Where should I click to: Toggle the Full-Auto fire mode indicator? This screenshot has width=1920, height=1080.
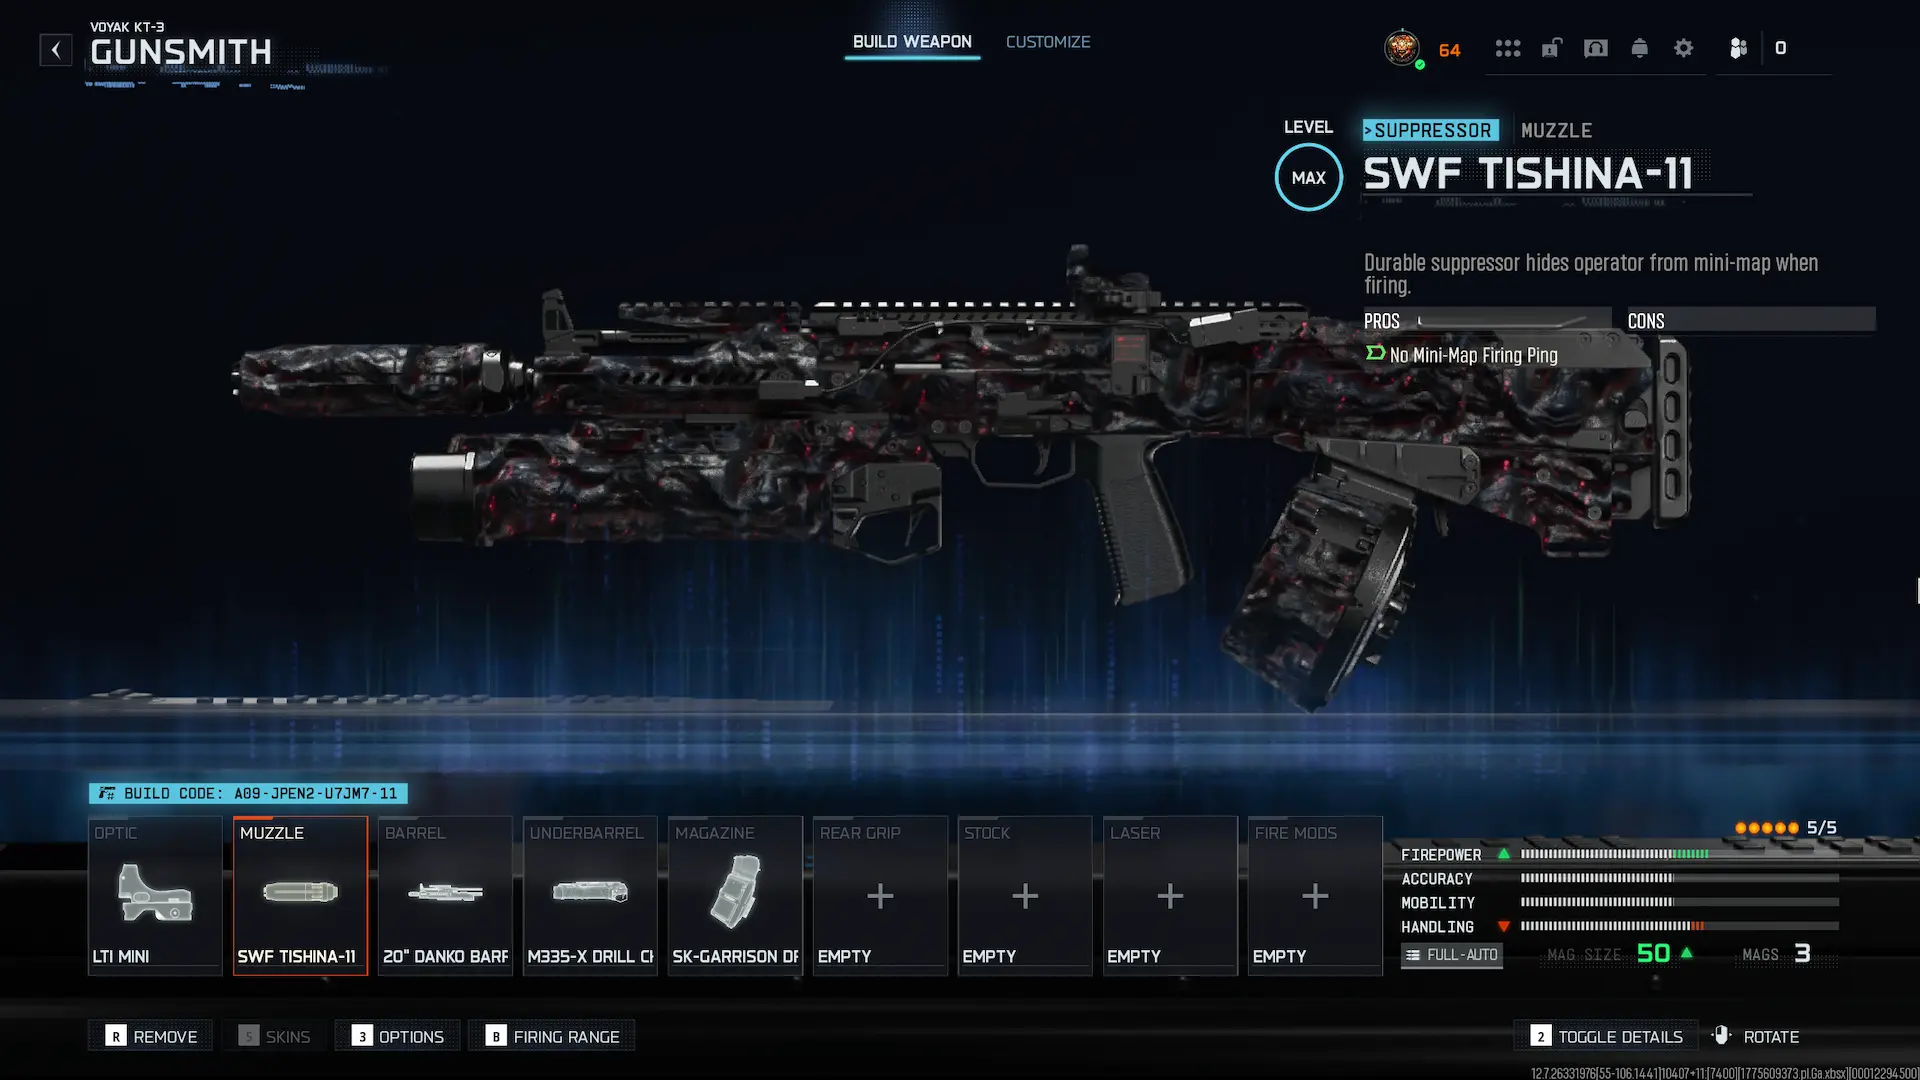tap(1451, 955)
